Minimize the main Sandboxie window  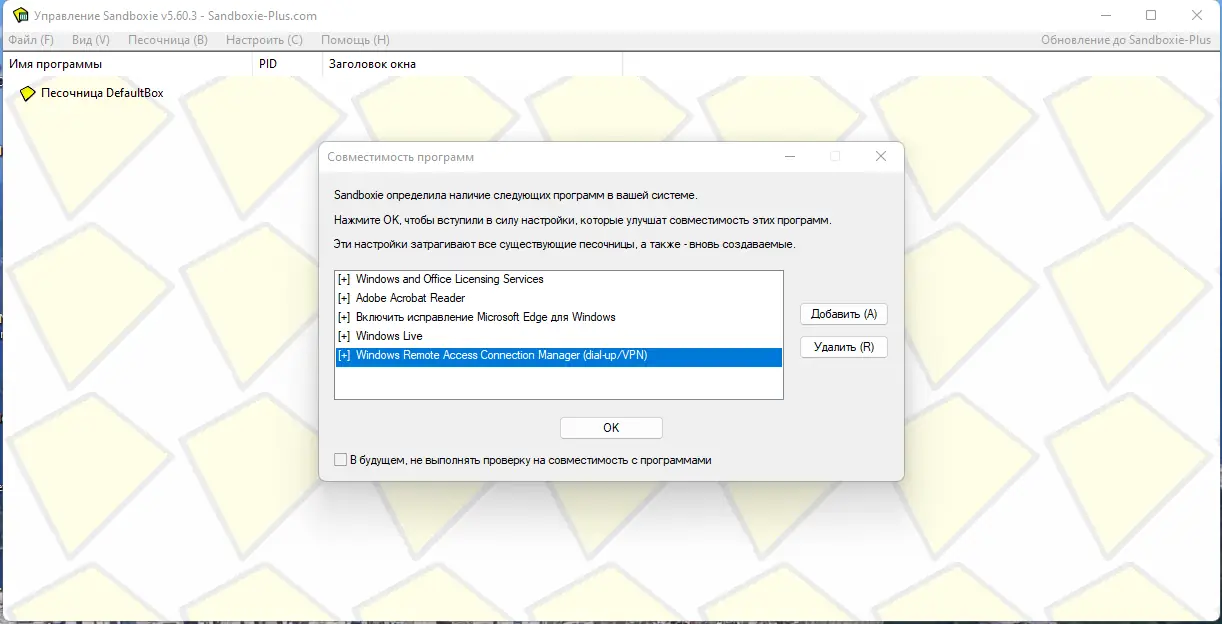point(1106,15)
